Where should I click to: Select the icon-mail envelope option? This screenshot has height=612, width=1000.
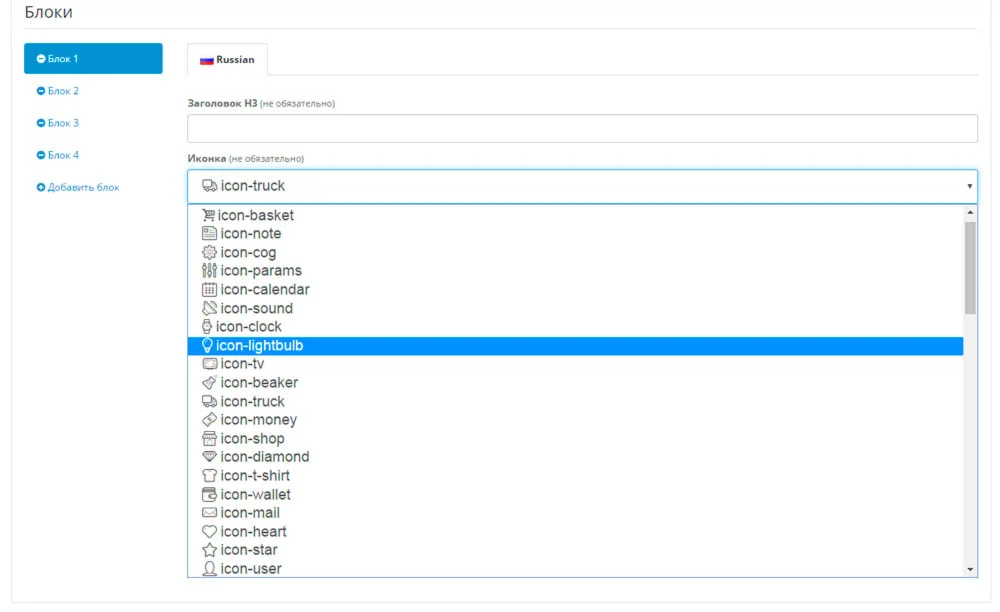click(x=241, y=513)
